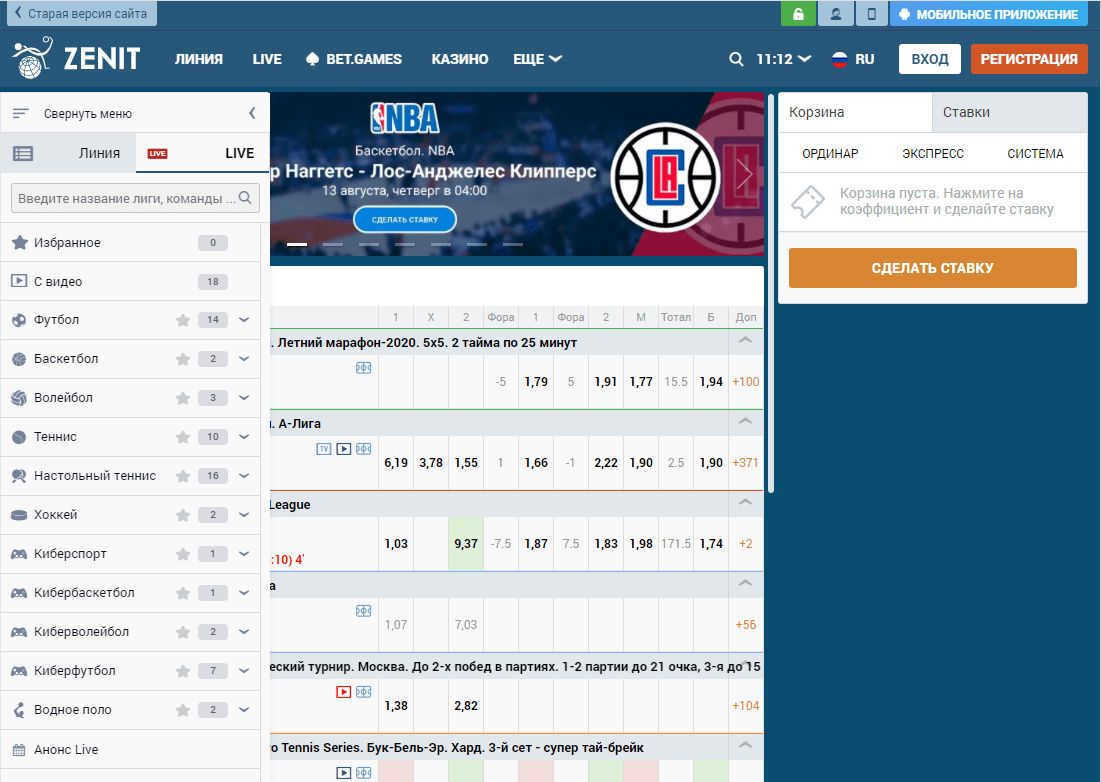The image size is (1101, 782).
Task: Click the mobile phone icon in top bar
Action: pyautogui.click(x=871, y=14)
